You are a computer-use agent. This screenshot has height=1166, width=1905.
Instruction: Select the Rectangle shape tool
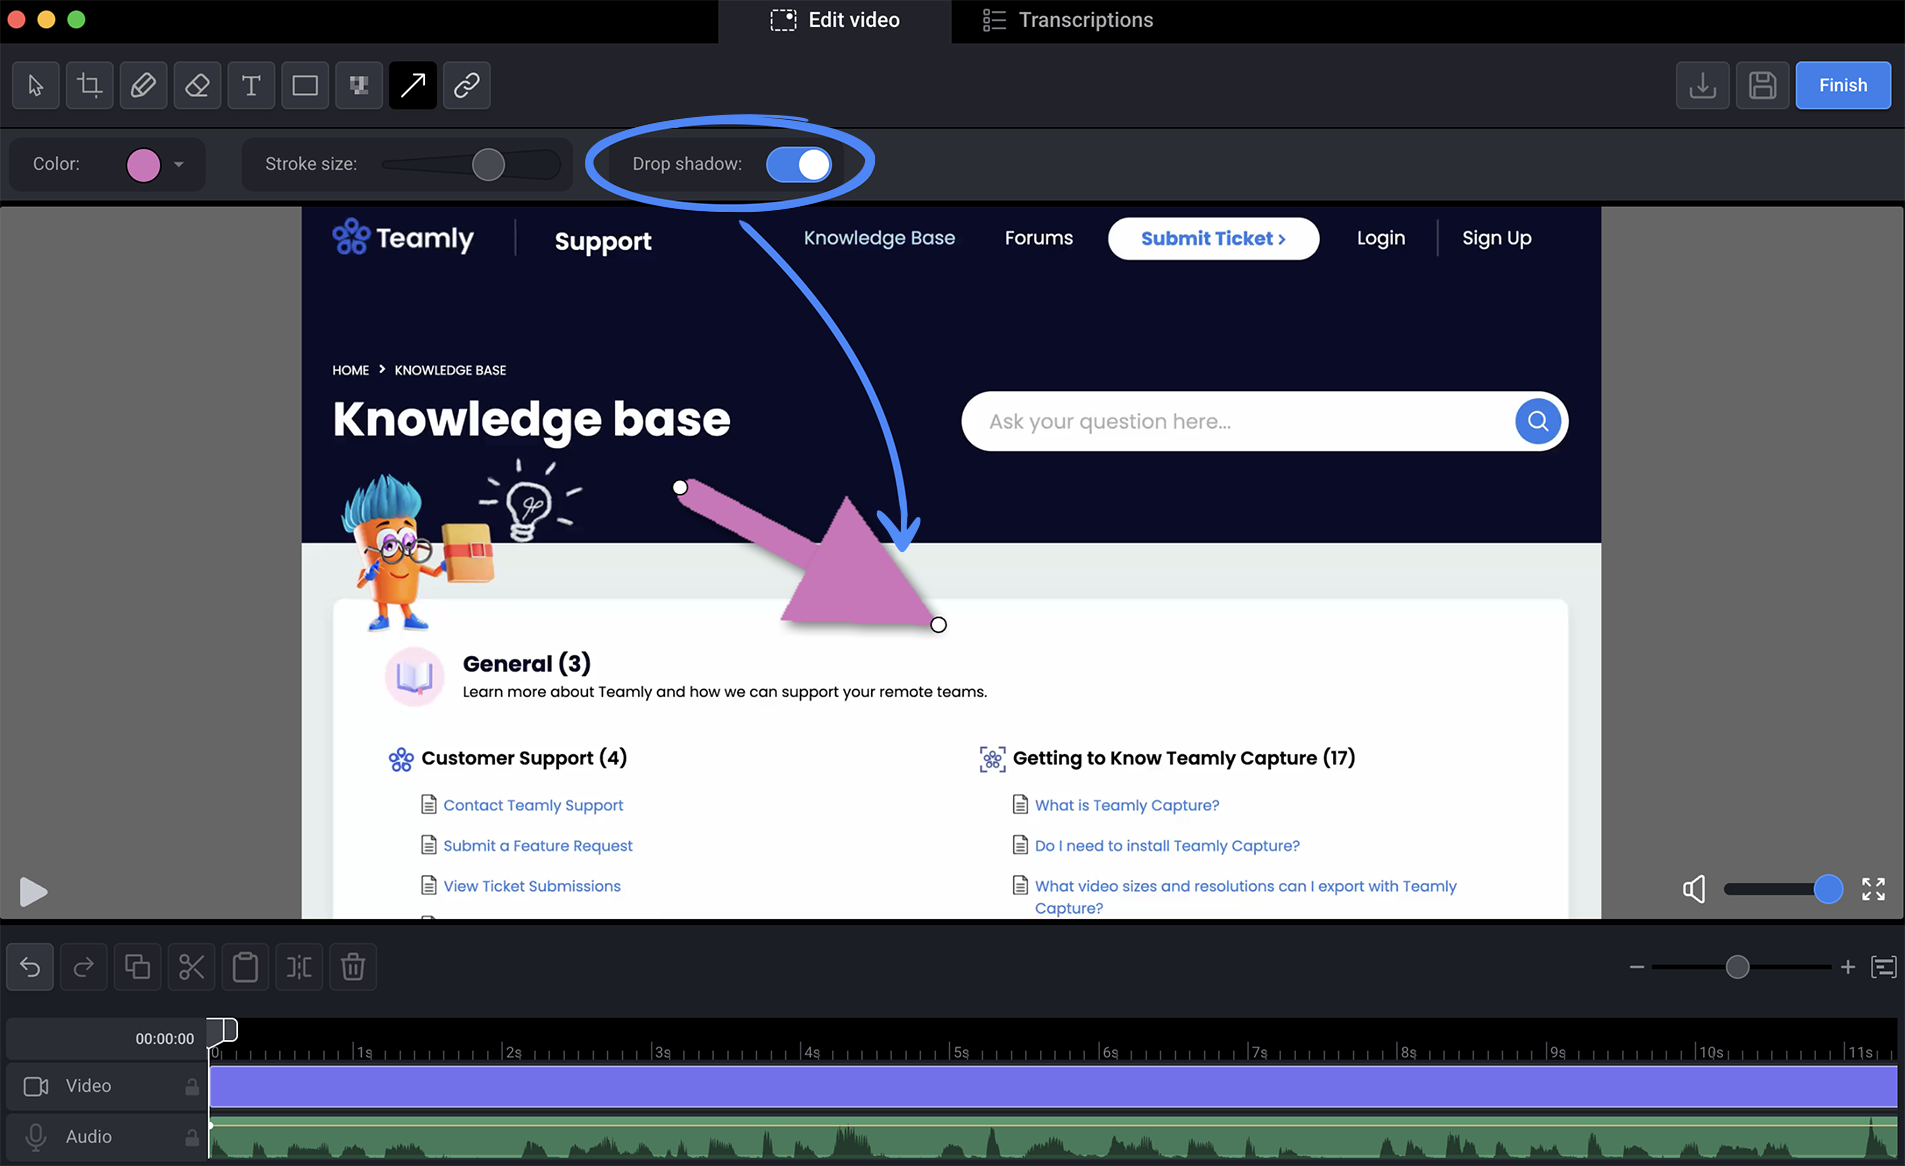305,85
